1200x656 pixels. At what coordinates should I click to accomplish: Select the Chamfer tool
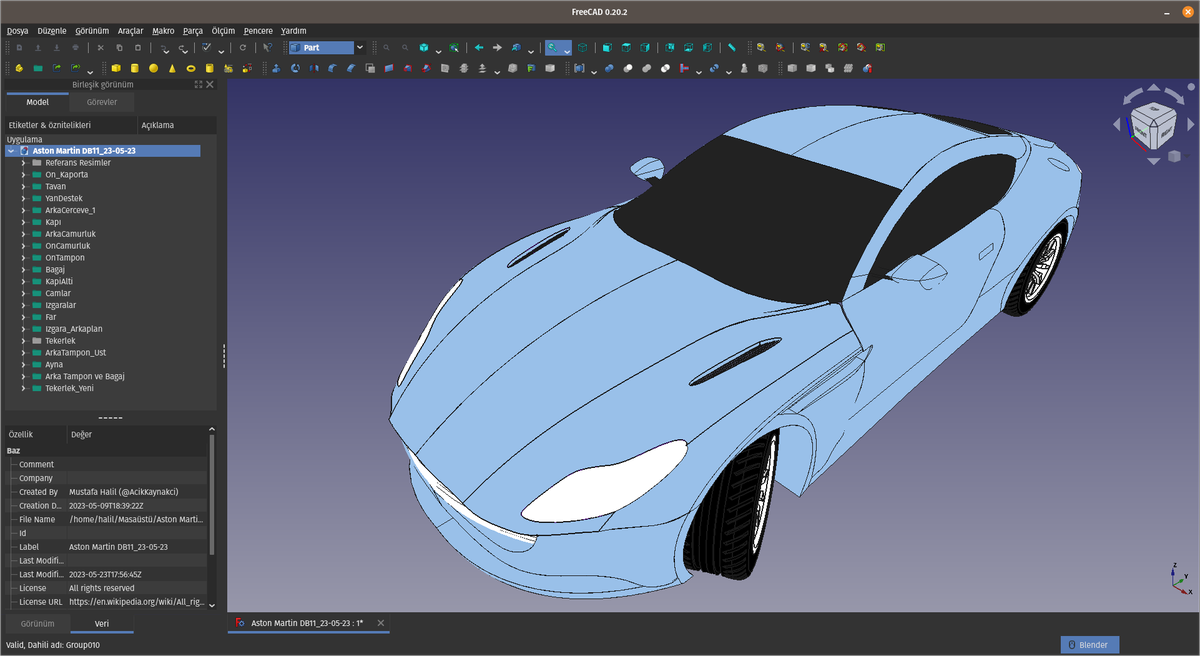(351, 68)
